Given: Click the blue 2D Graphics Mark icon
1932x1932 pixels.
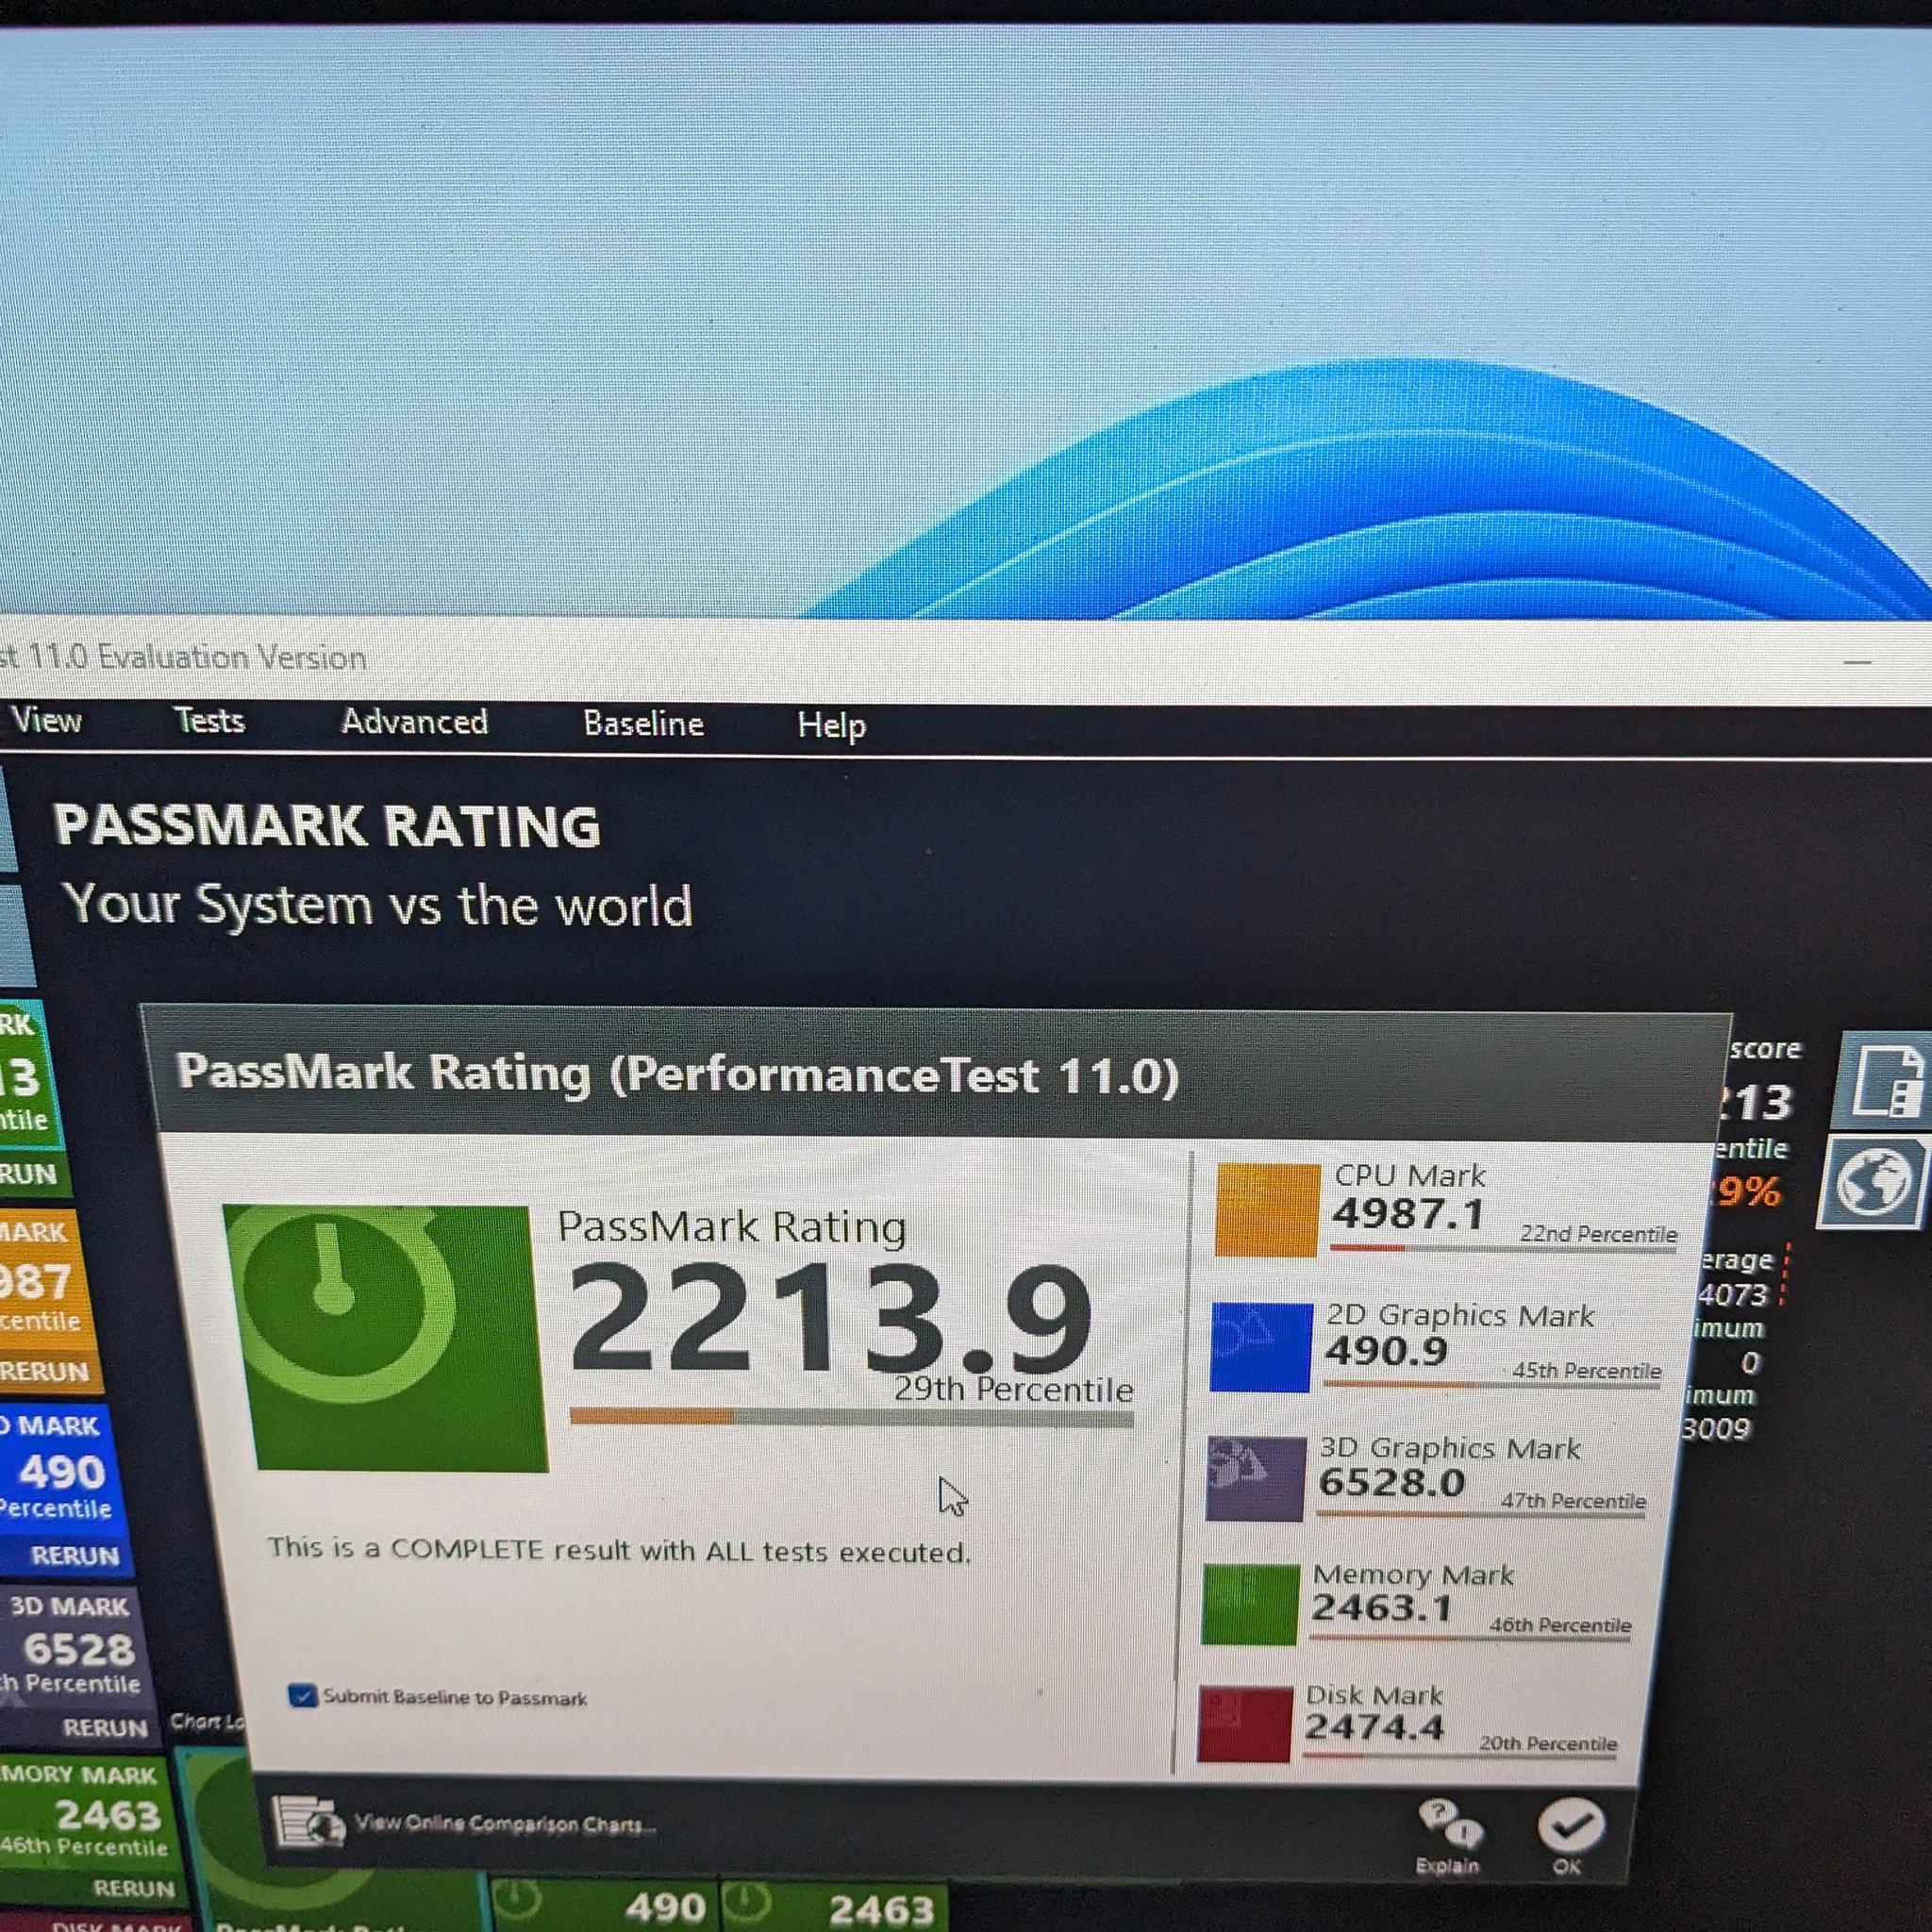Looking at the screenshot, I should (x=1260, y=1347).
